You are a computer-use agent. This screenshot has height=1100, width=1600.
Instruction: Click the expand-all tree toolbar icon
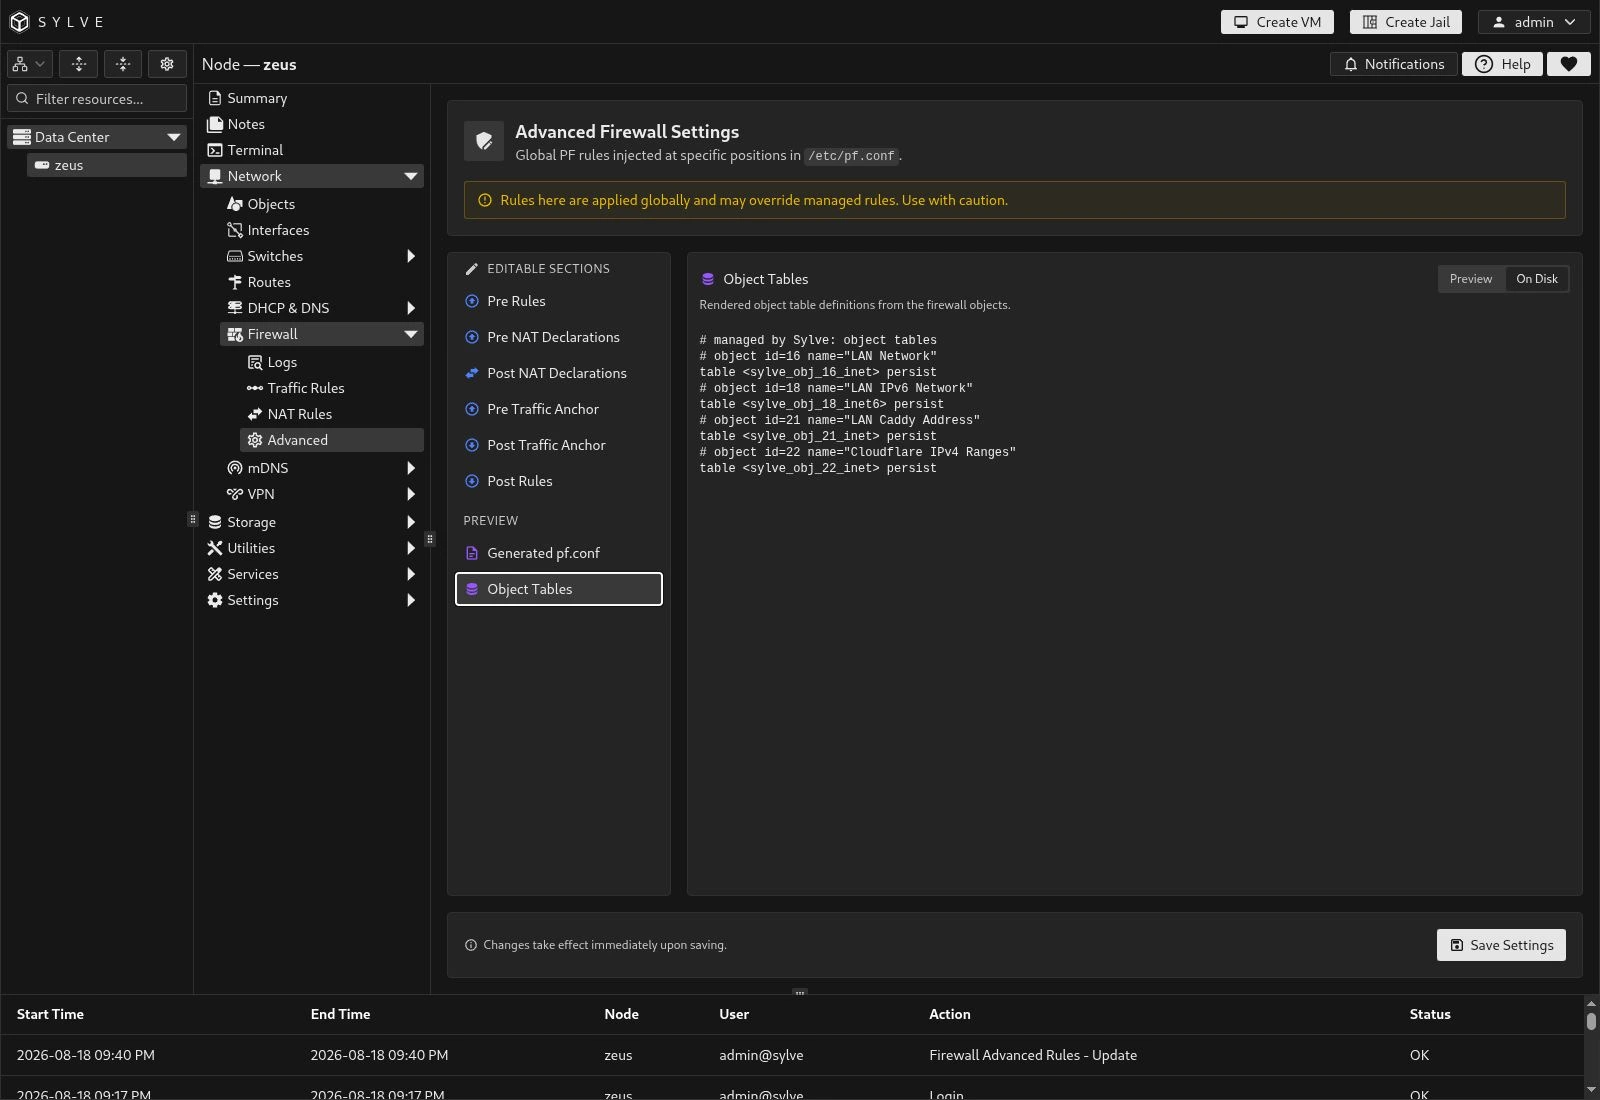coord(79,64)
